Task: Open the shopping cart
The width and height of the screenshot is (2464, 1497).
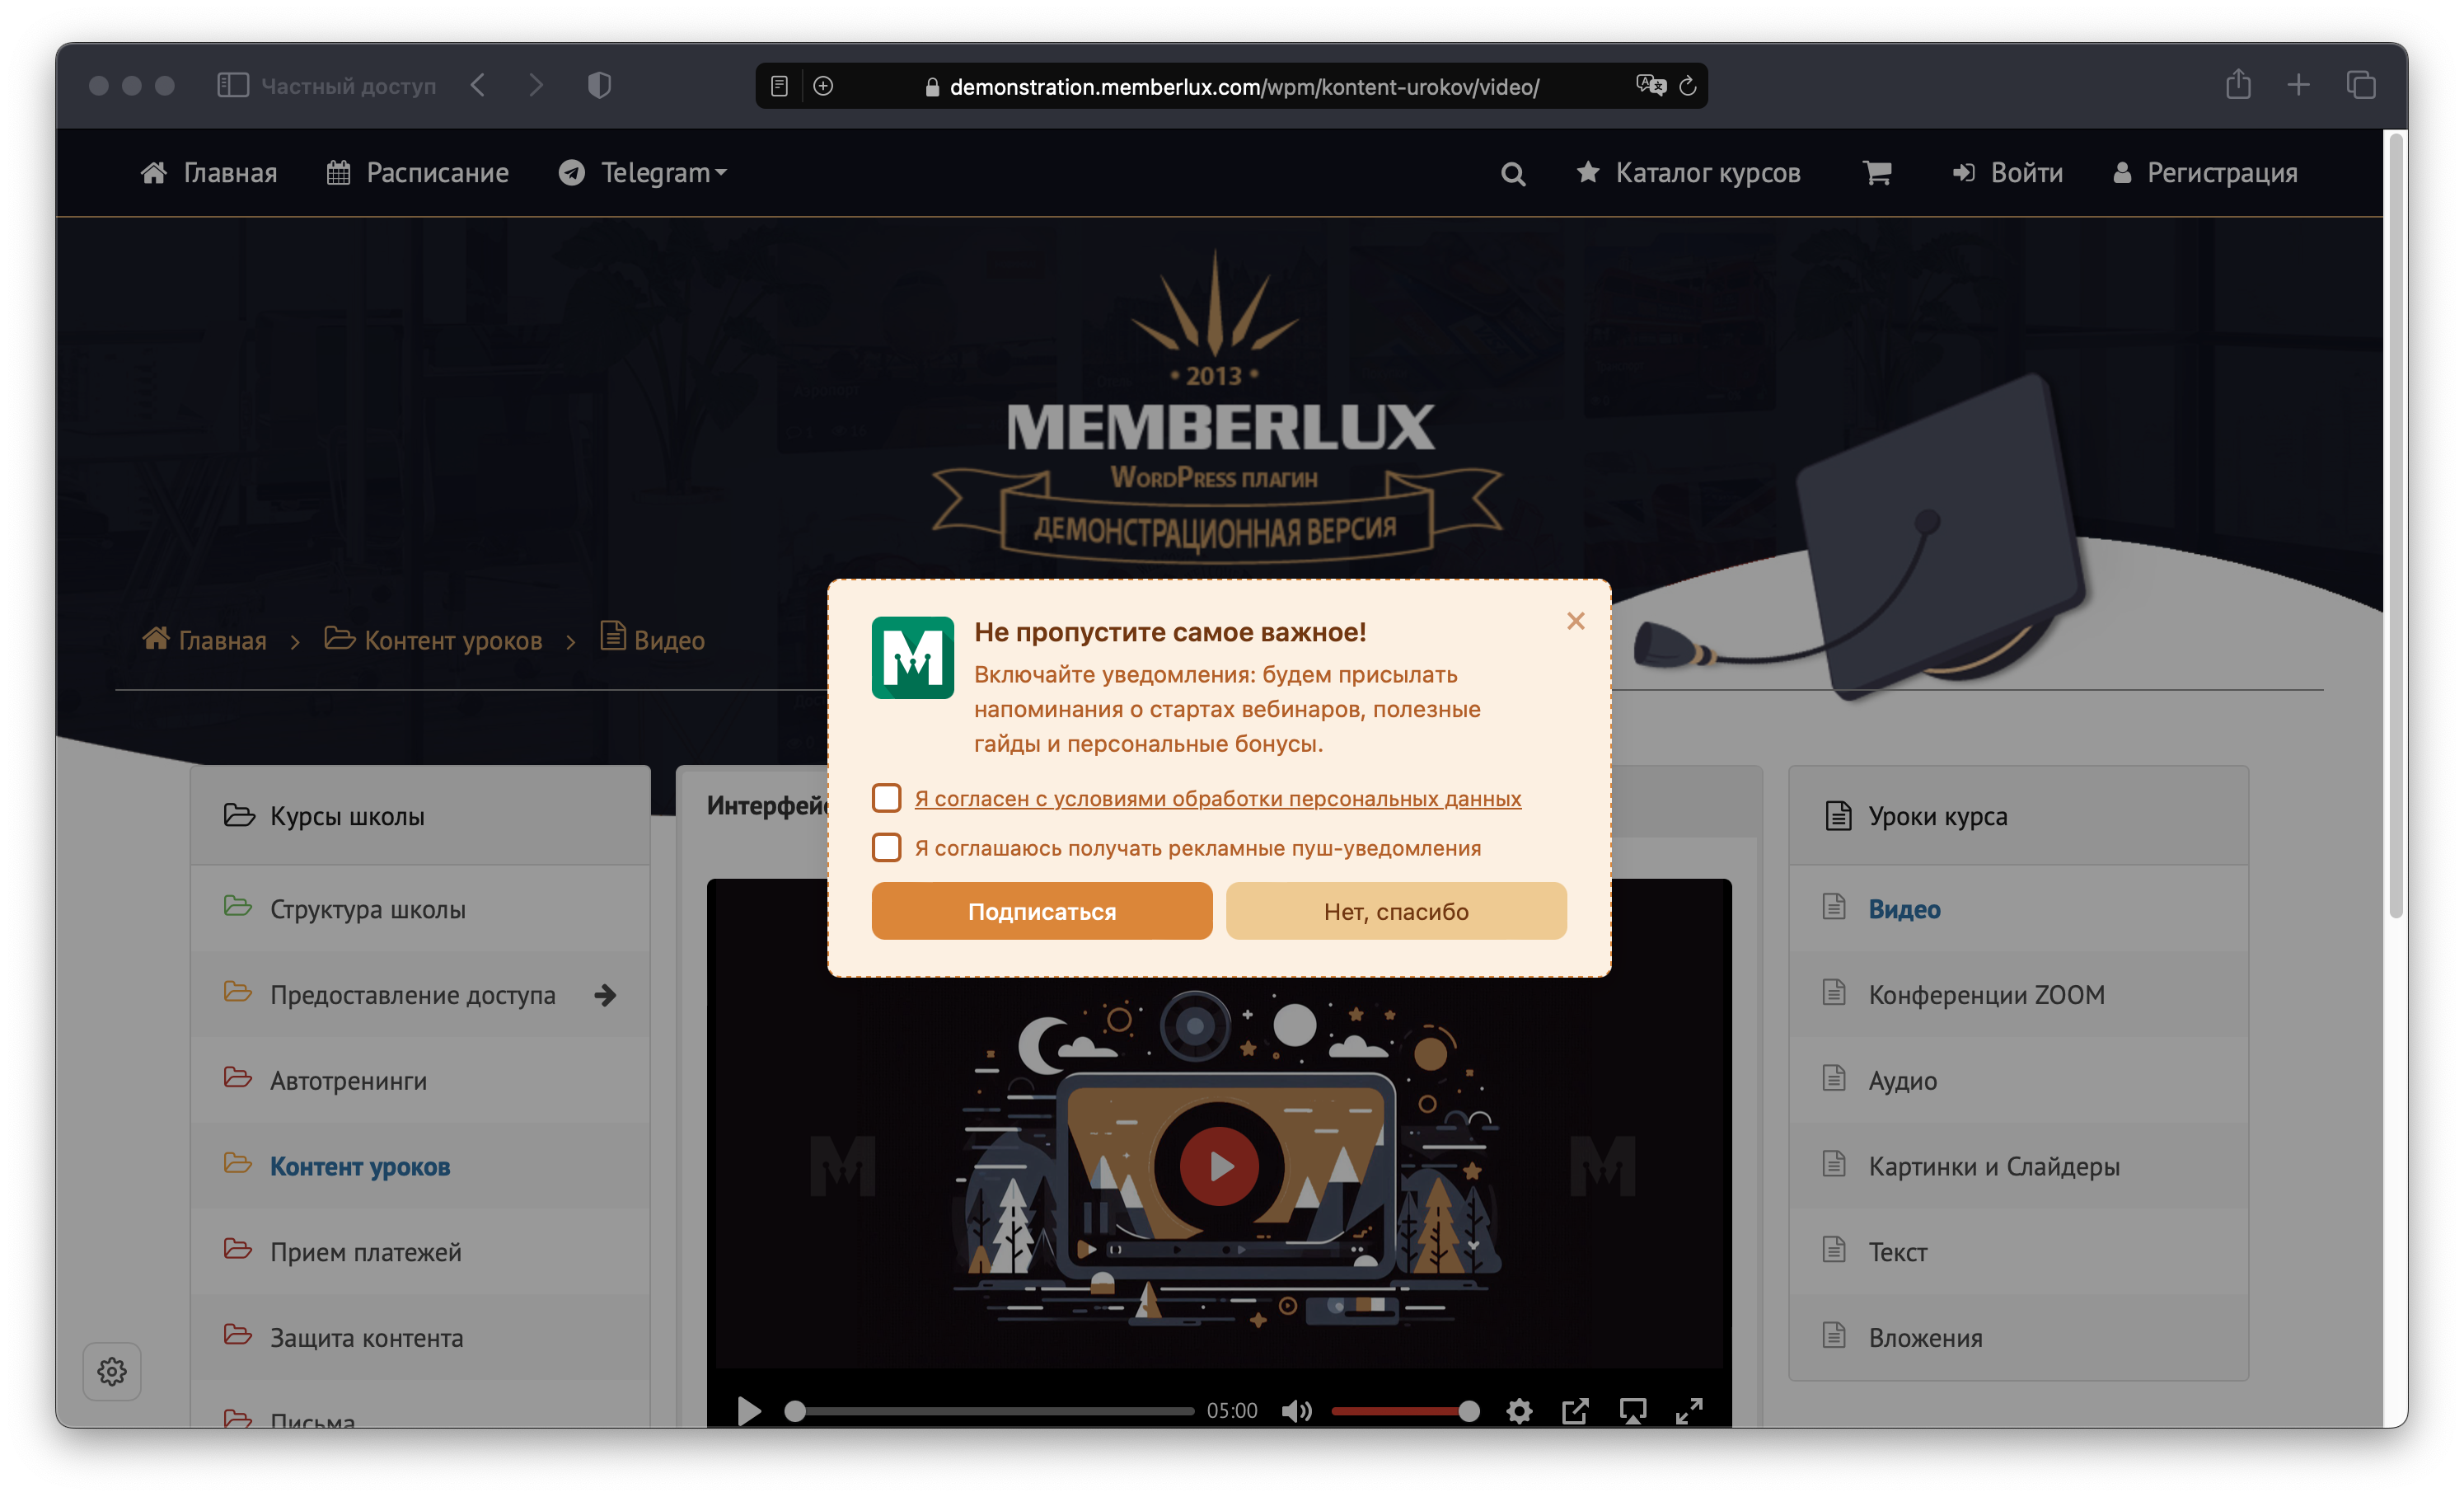Action: (1877, 173)
